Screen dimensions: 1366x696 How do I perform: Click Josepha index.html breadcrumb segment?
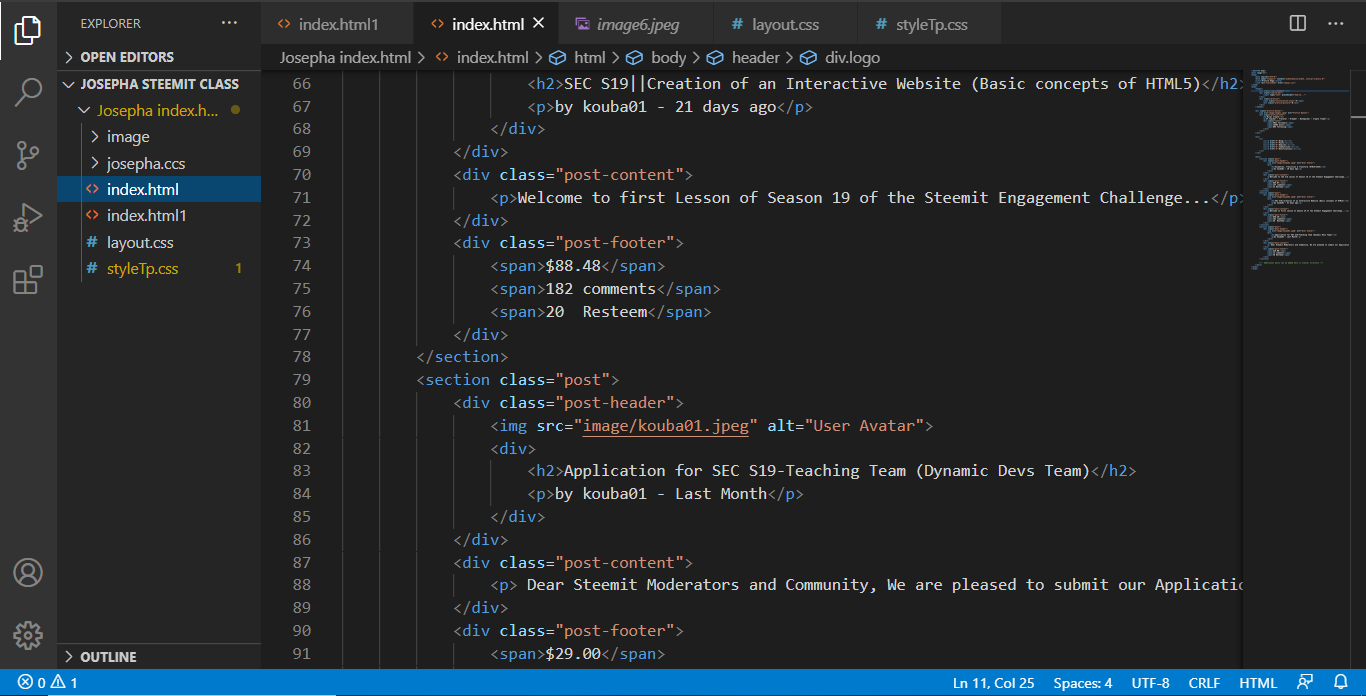point(345,58)
